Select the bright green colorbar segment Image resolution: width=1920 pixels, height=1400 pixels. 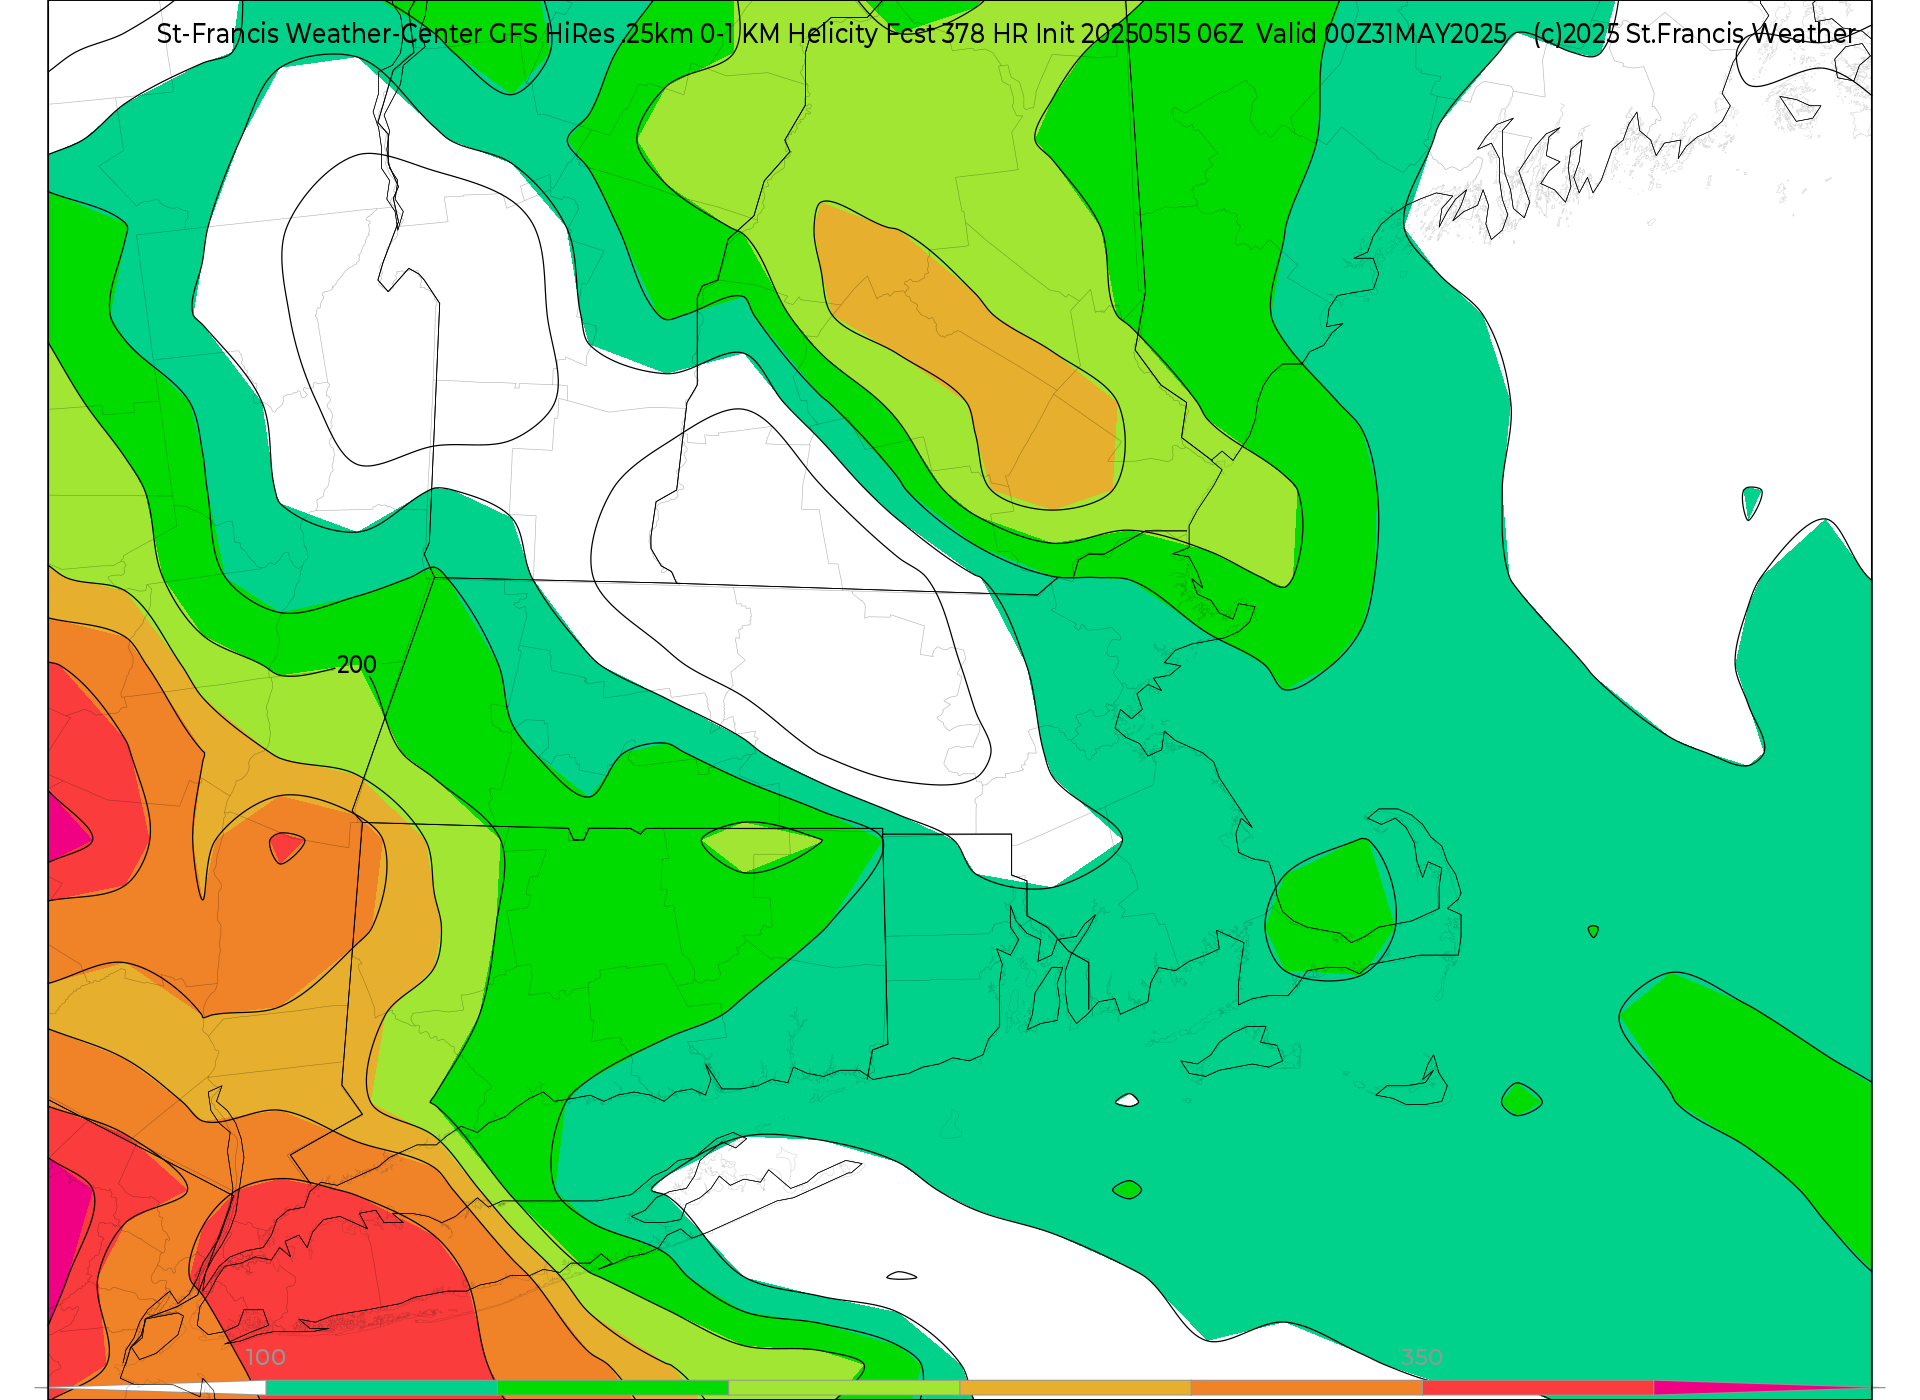tap(613, 1388)
